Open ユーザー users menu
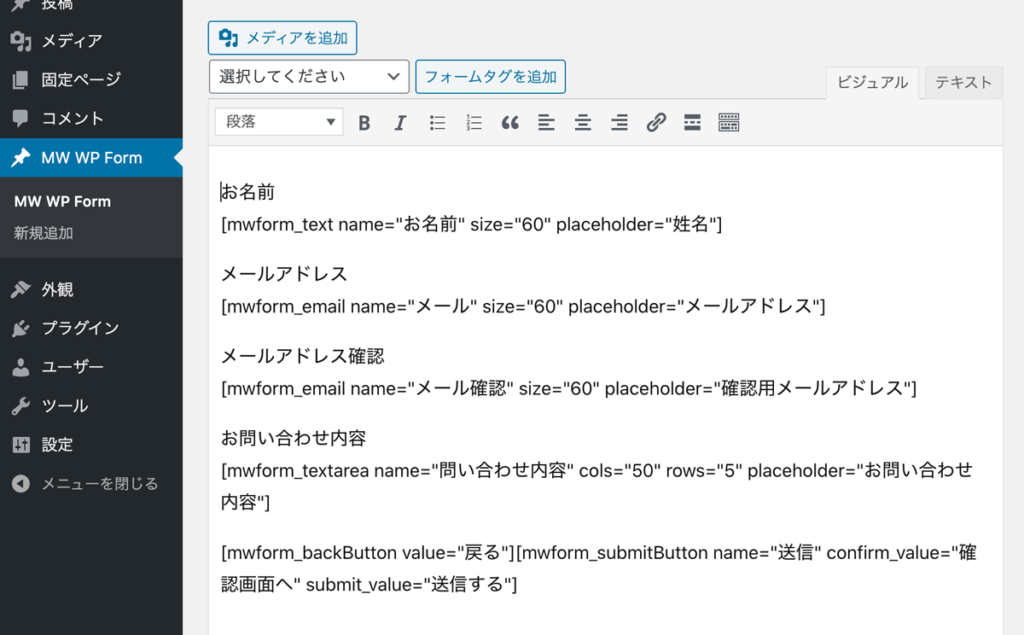The width and height of the screenshot is (1024, 635). coord(91,367)
